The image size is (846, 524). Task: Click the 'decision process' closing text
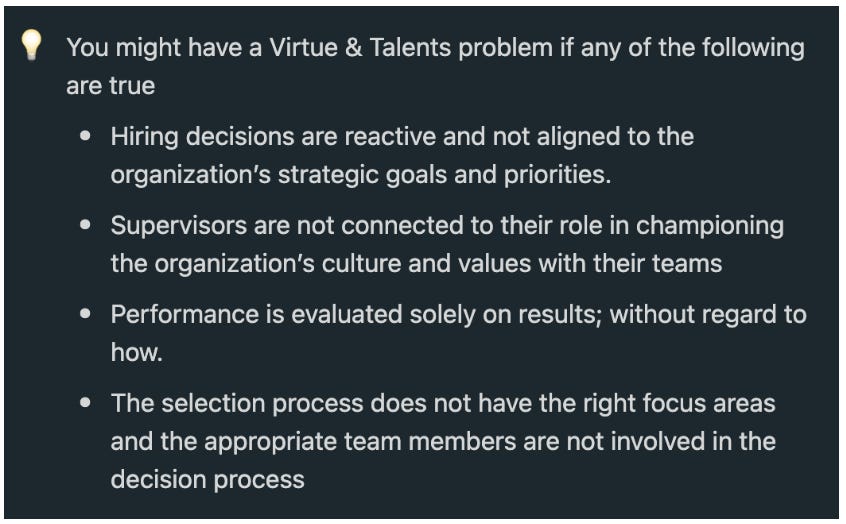(x=207, y=480)
